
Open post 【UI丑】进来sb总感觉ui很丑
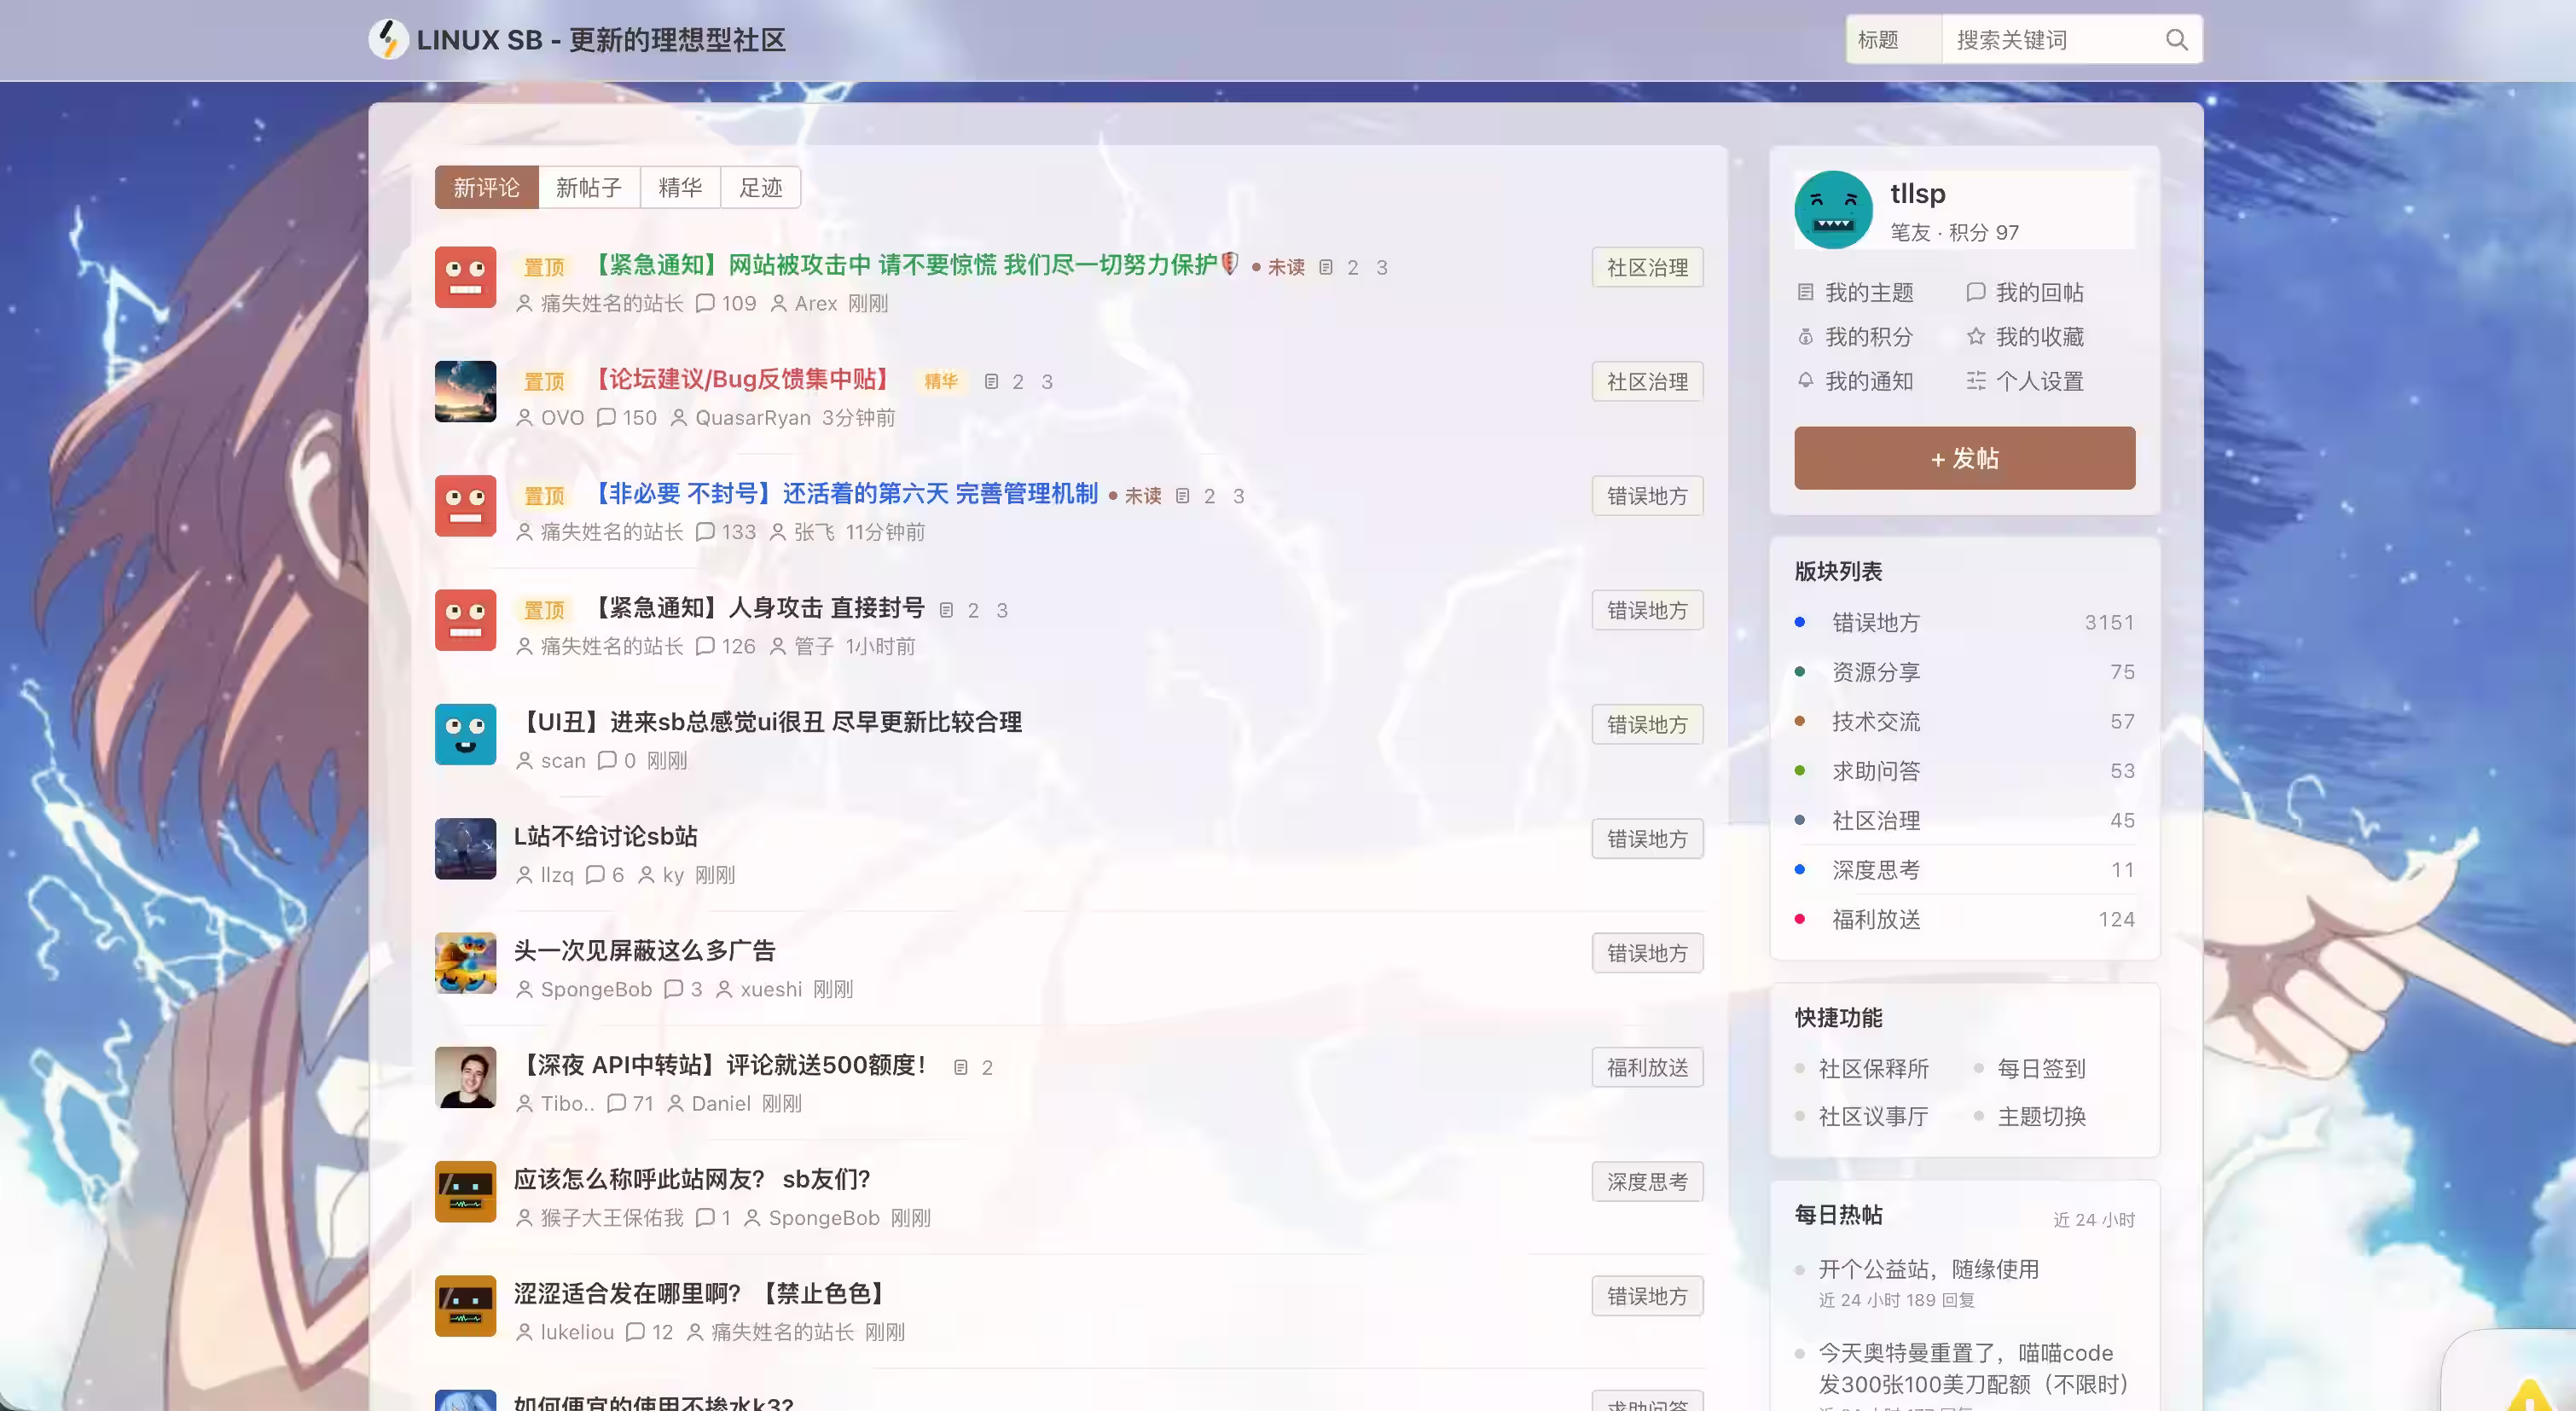click(x=768, y=722)
